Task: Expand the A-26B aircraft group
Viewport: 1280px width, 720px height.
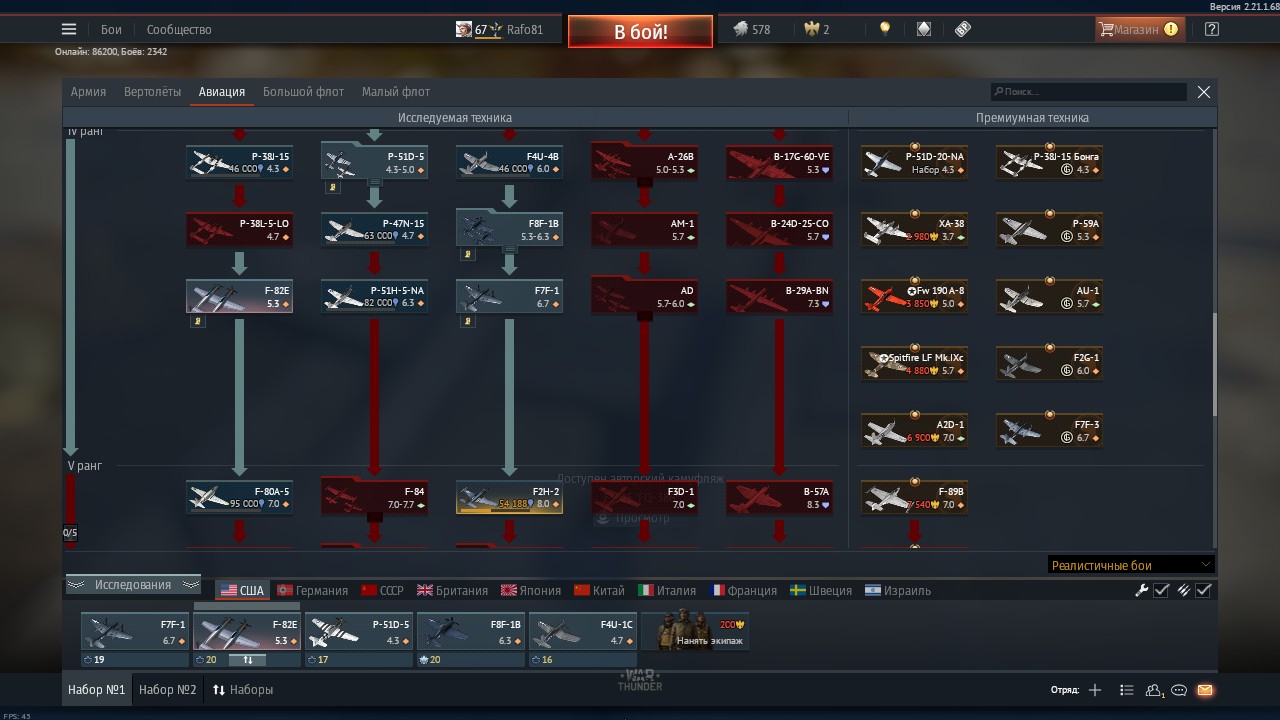Action: [x=644, y=162]
